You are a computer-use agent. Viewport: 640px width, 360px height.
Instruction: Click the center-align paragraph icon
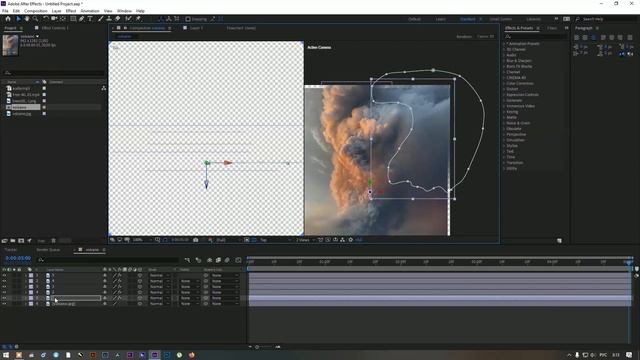point(585,38)
